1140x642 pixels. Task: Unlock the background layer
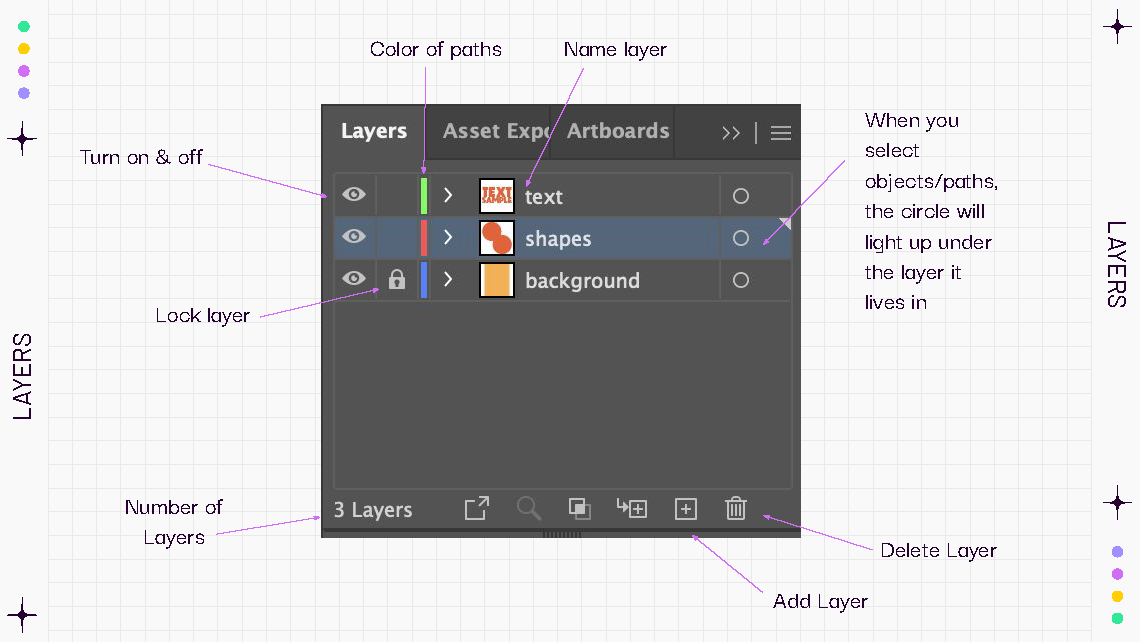pyautogui.click(x=397, y=279)
